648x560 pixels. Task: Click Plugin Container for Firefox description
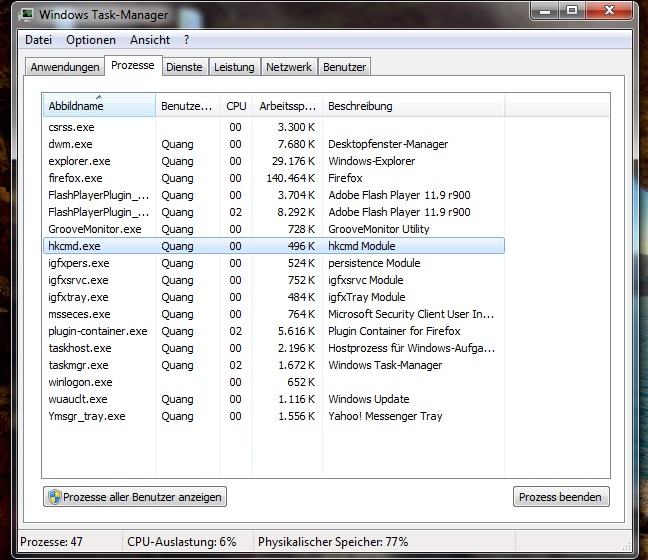[394, 331]
